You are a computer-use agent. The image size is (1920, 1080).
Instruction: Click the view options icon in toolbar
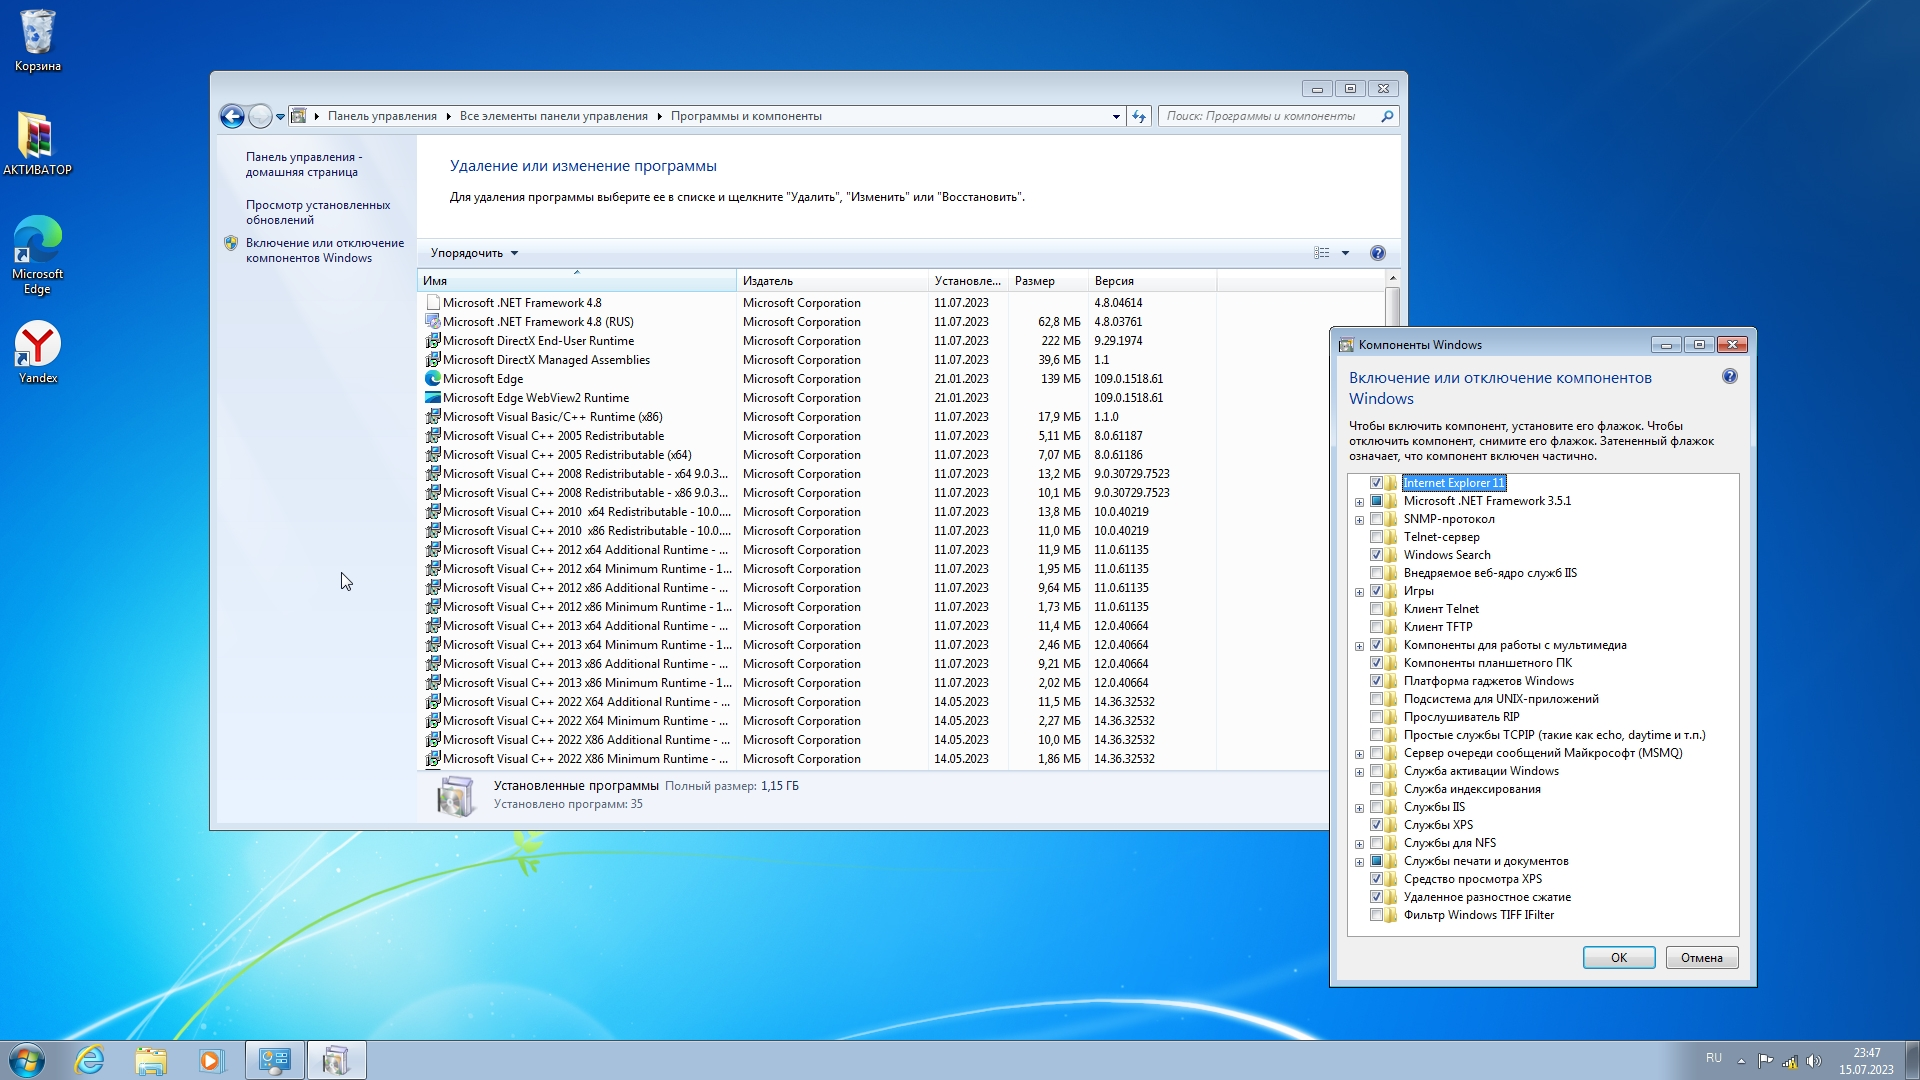[x=1322, y=253]
